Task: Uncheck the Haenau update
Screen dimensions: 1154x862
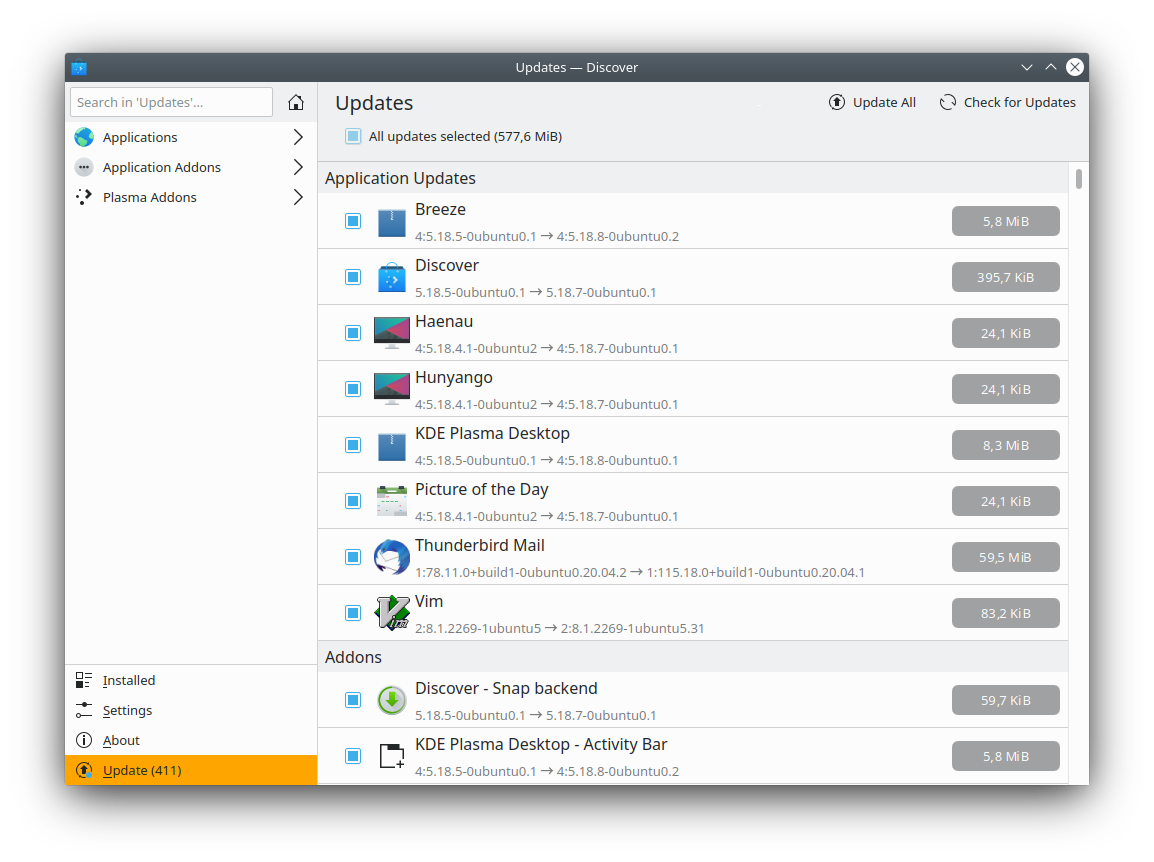Action: point(353,333)
